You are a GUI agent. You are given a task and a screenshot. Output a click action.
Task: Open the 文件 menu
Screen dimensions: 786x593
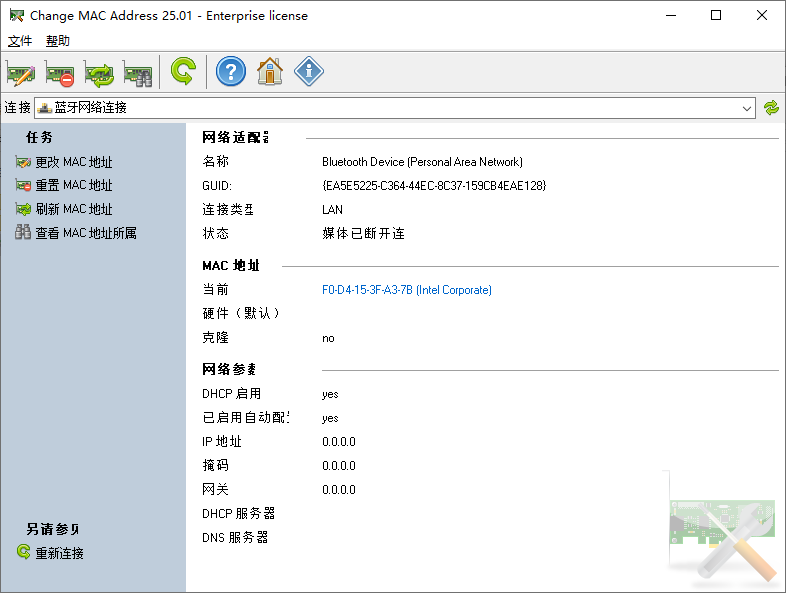point(20,41)
